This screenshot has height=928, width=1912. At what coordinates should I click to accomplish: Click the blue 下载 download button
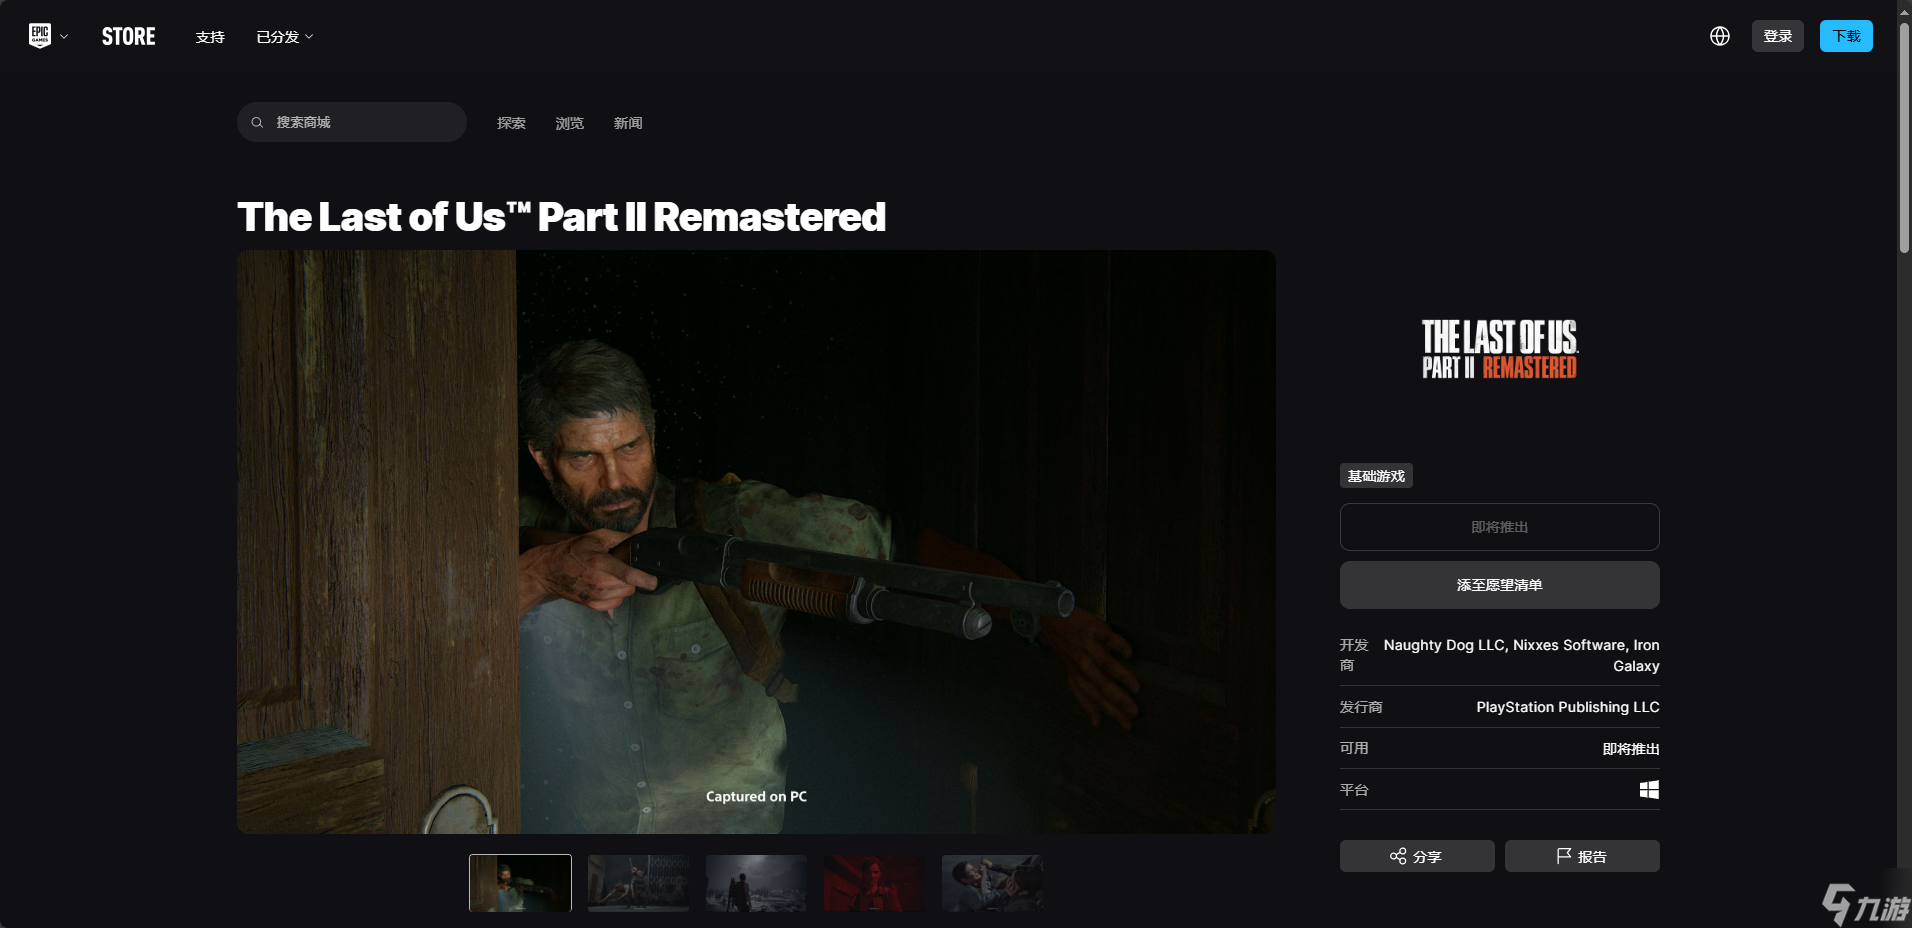(x=1846, y=36)
